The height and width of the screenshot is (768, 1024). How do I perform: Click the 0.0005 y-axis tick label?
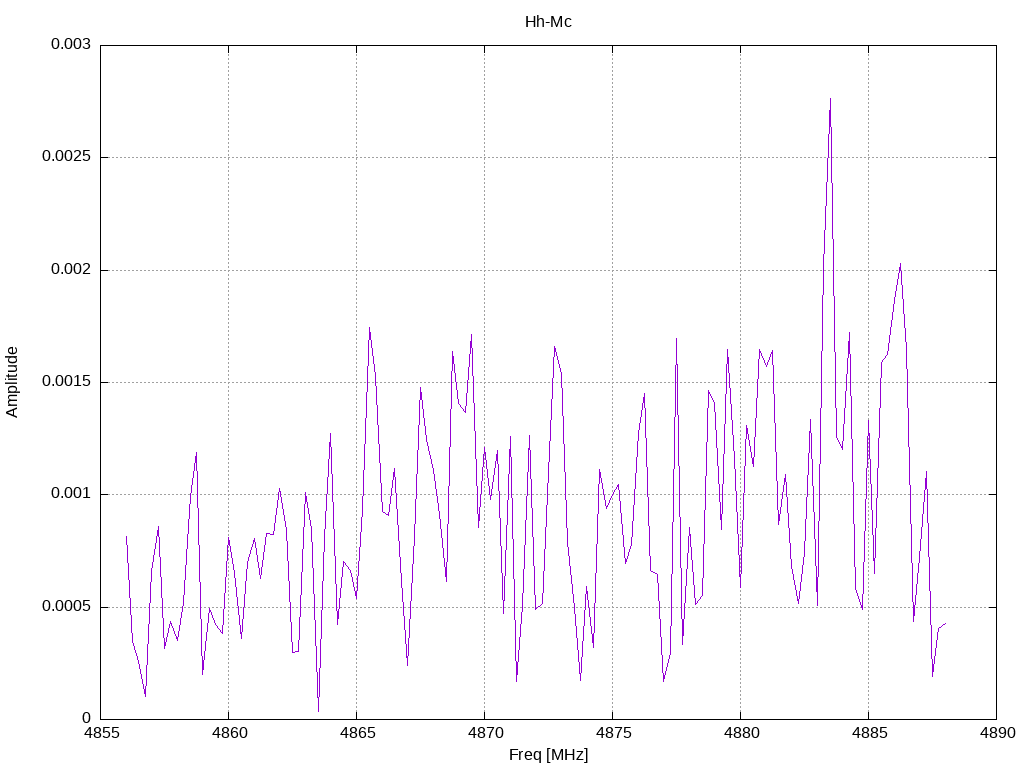coord(66,606)
